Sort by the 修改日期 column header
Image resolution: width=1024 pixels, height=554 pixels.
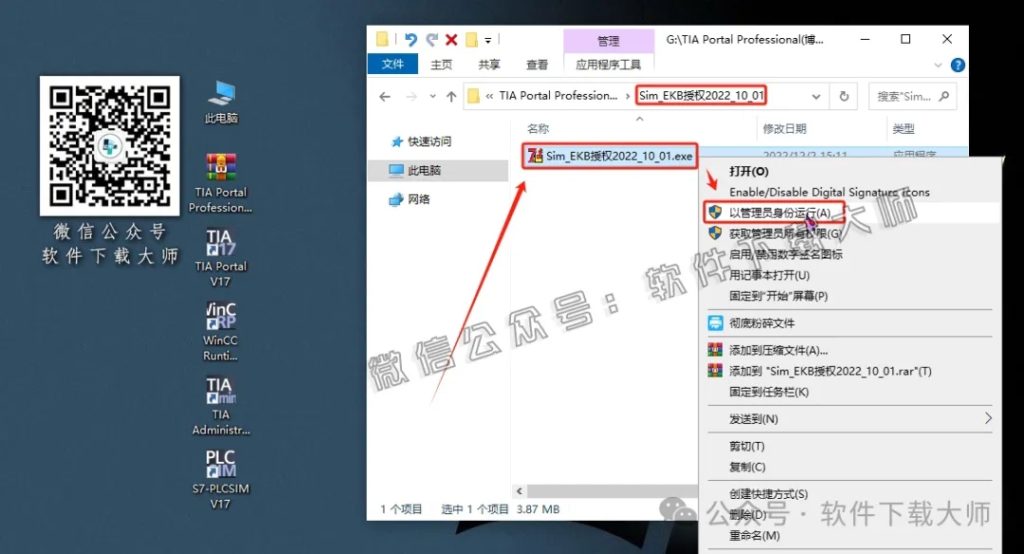pyautogui.click(x=784, y=129)
